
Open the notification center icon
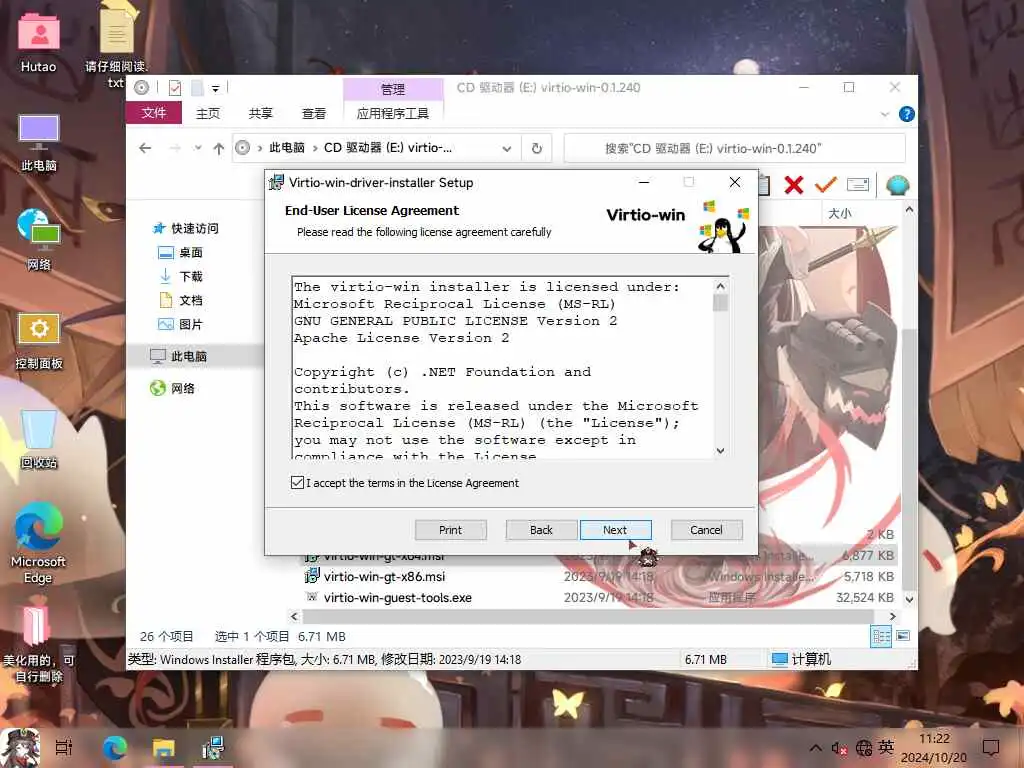[991, 748]
